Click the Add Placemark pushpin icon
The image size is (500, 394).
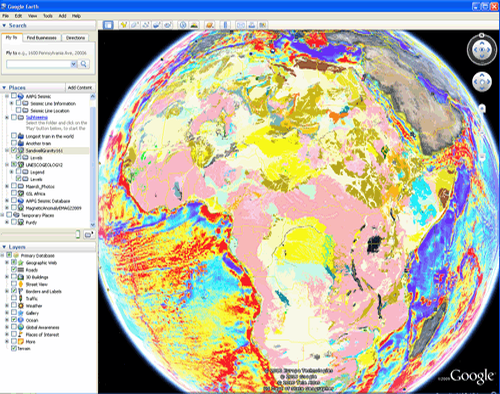[x=124, y=25]
